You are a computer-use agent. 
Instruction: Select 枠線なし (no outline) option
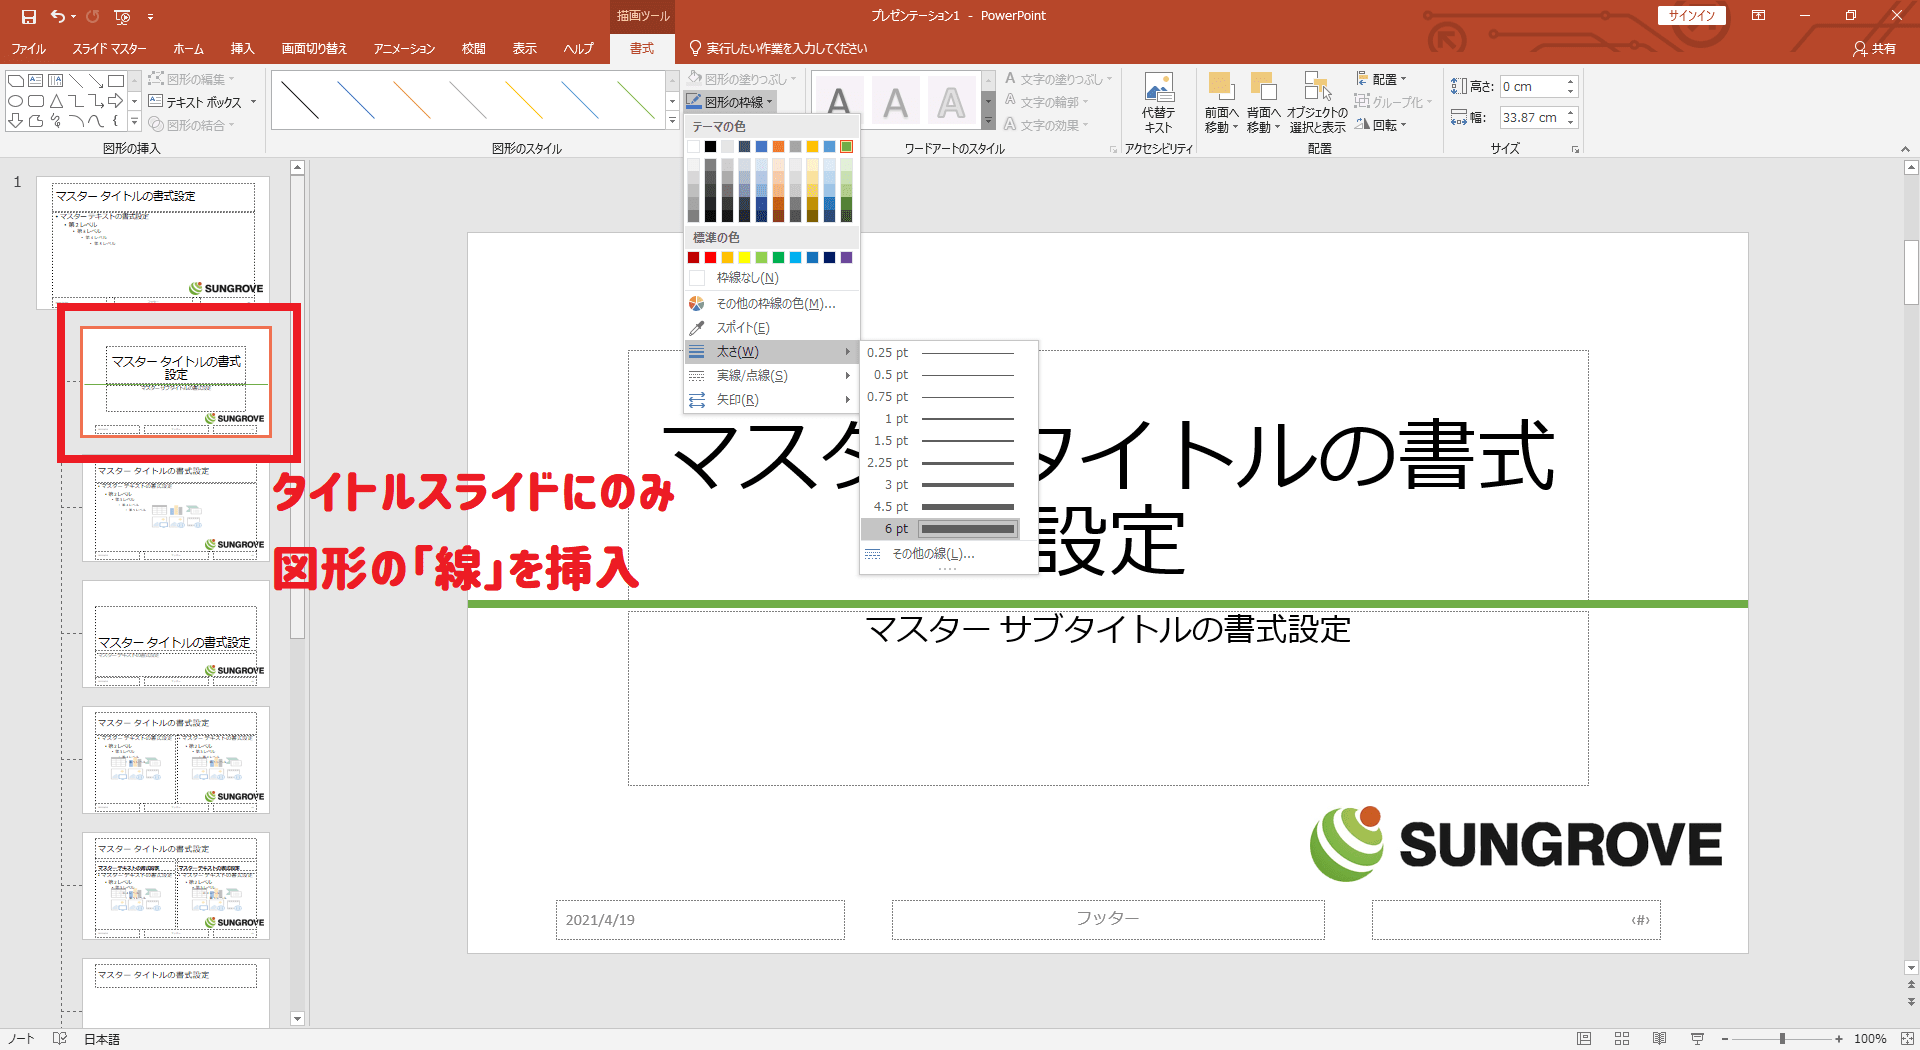[x=746, y=278]
